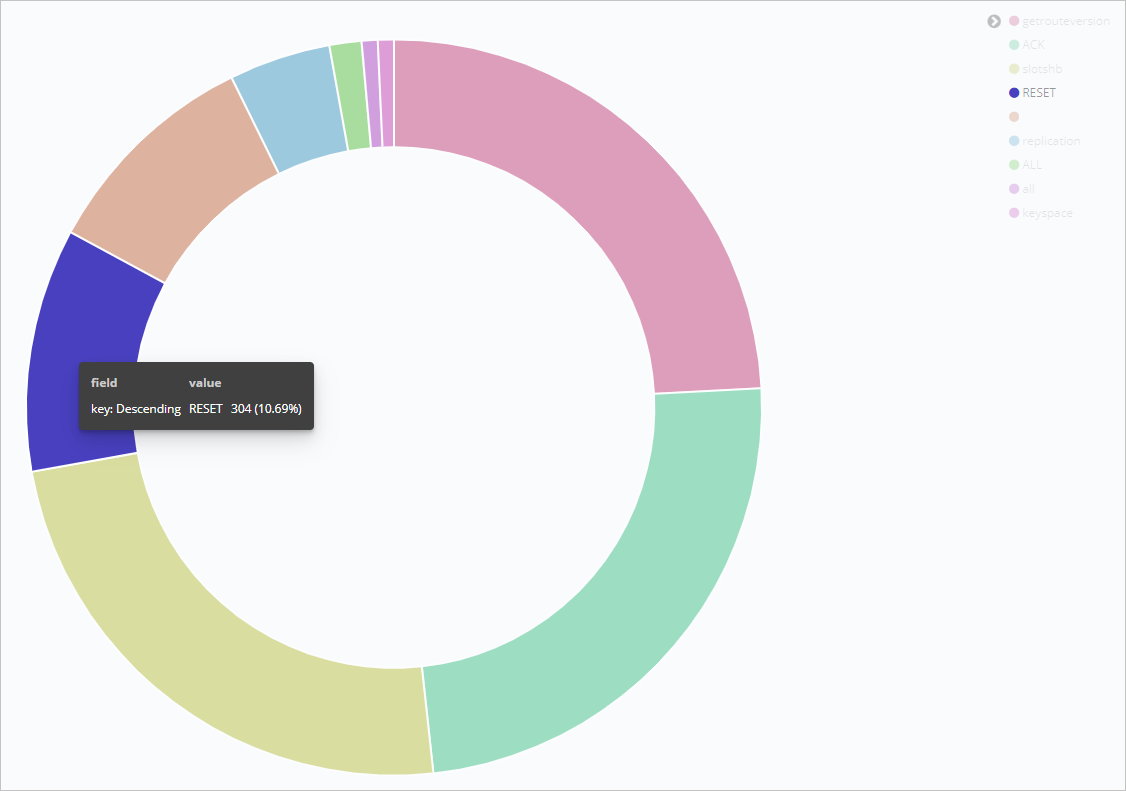Select the getrouteversion legend entry
This screenshot has height=791, width=1126.
point(1059,21)
